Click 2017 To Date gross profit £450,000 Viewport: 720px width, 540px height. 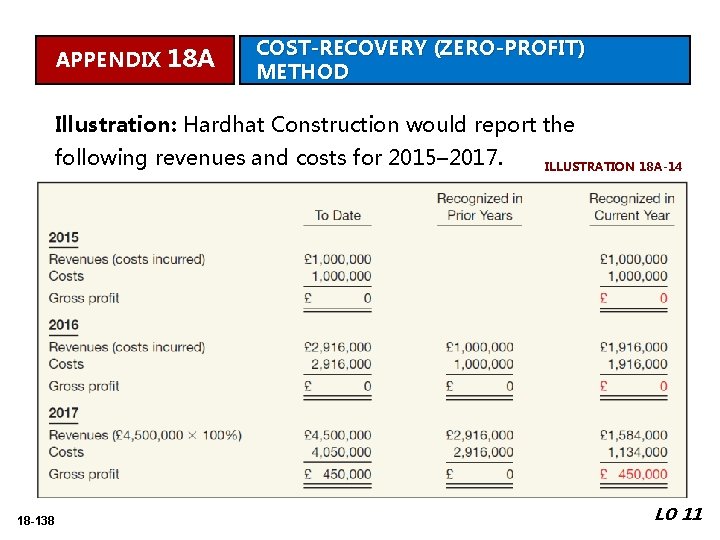pos(338,474)
